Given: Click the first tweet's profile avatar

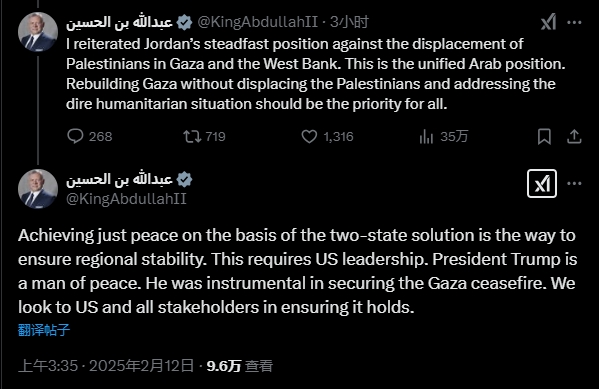Looking at the screenshot, I should 38,32.
